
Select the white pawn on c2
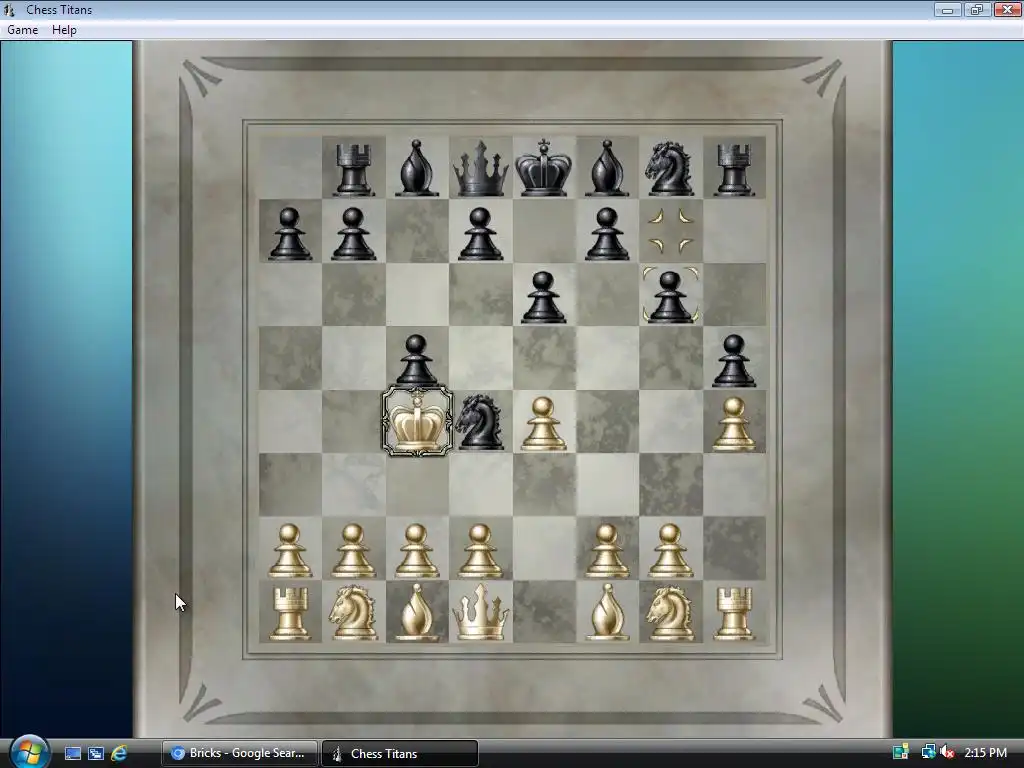pyautogui.click(x=416, y=551)
